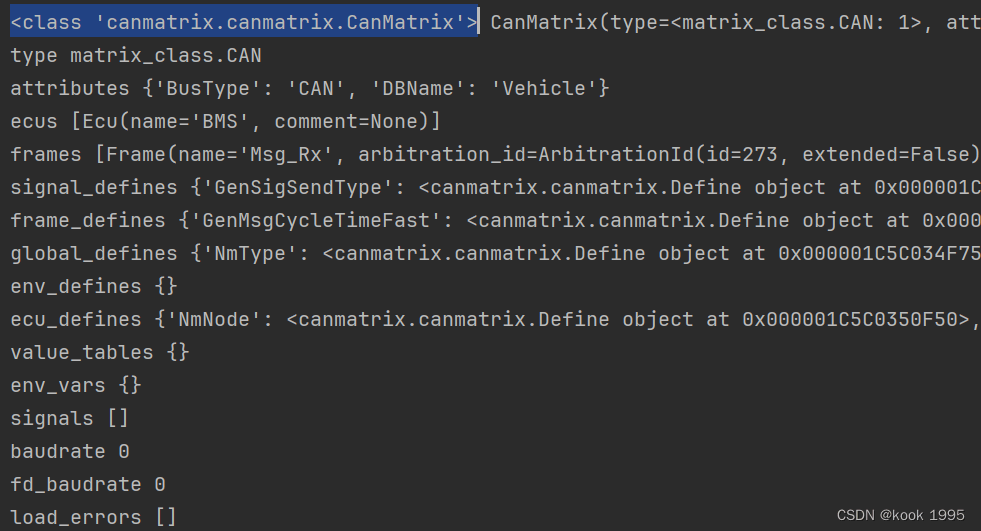Click the env_defines empty dict line
Viewport: 981px width, 531px height.
94,286
